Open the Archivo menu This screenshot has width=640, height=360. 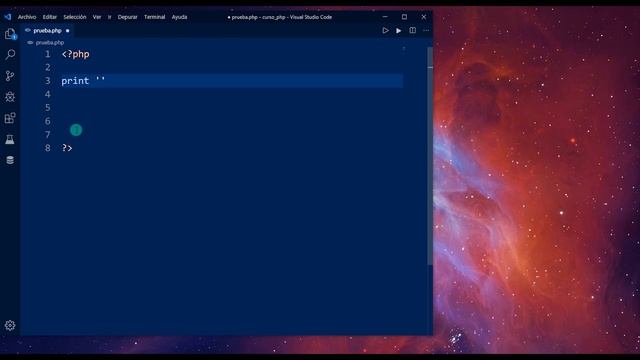(27, 17)
